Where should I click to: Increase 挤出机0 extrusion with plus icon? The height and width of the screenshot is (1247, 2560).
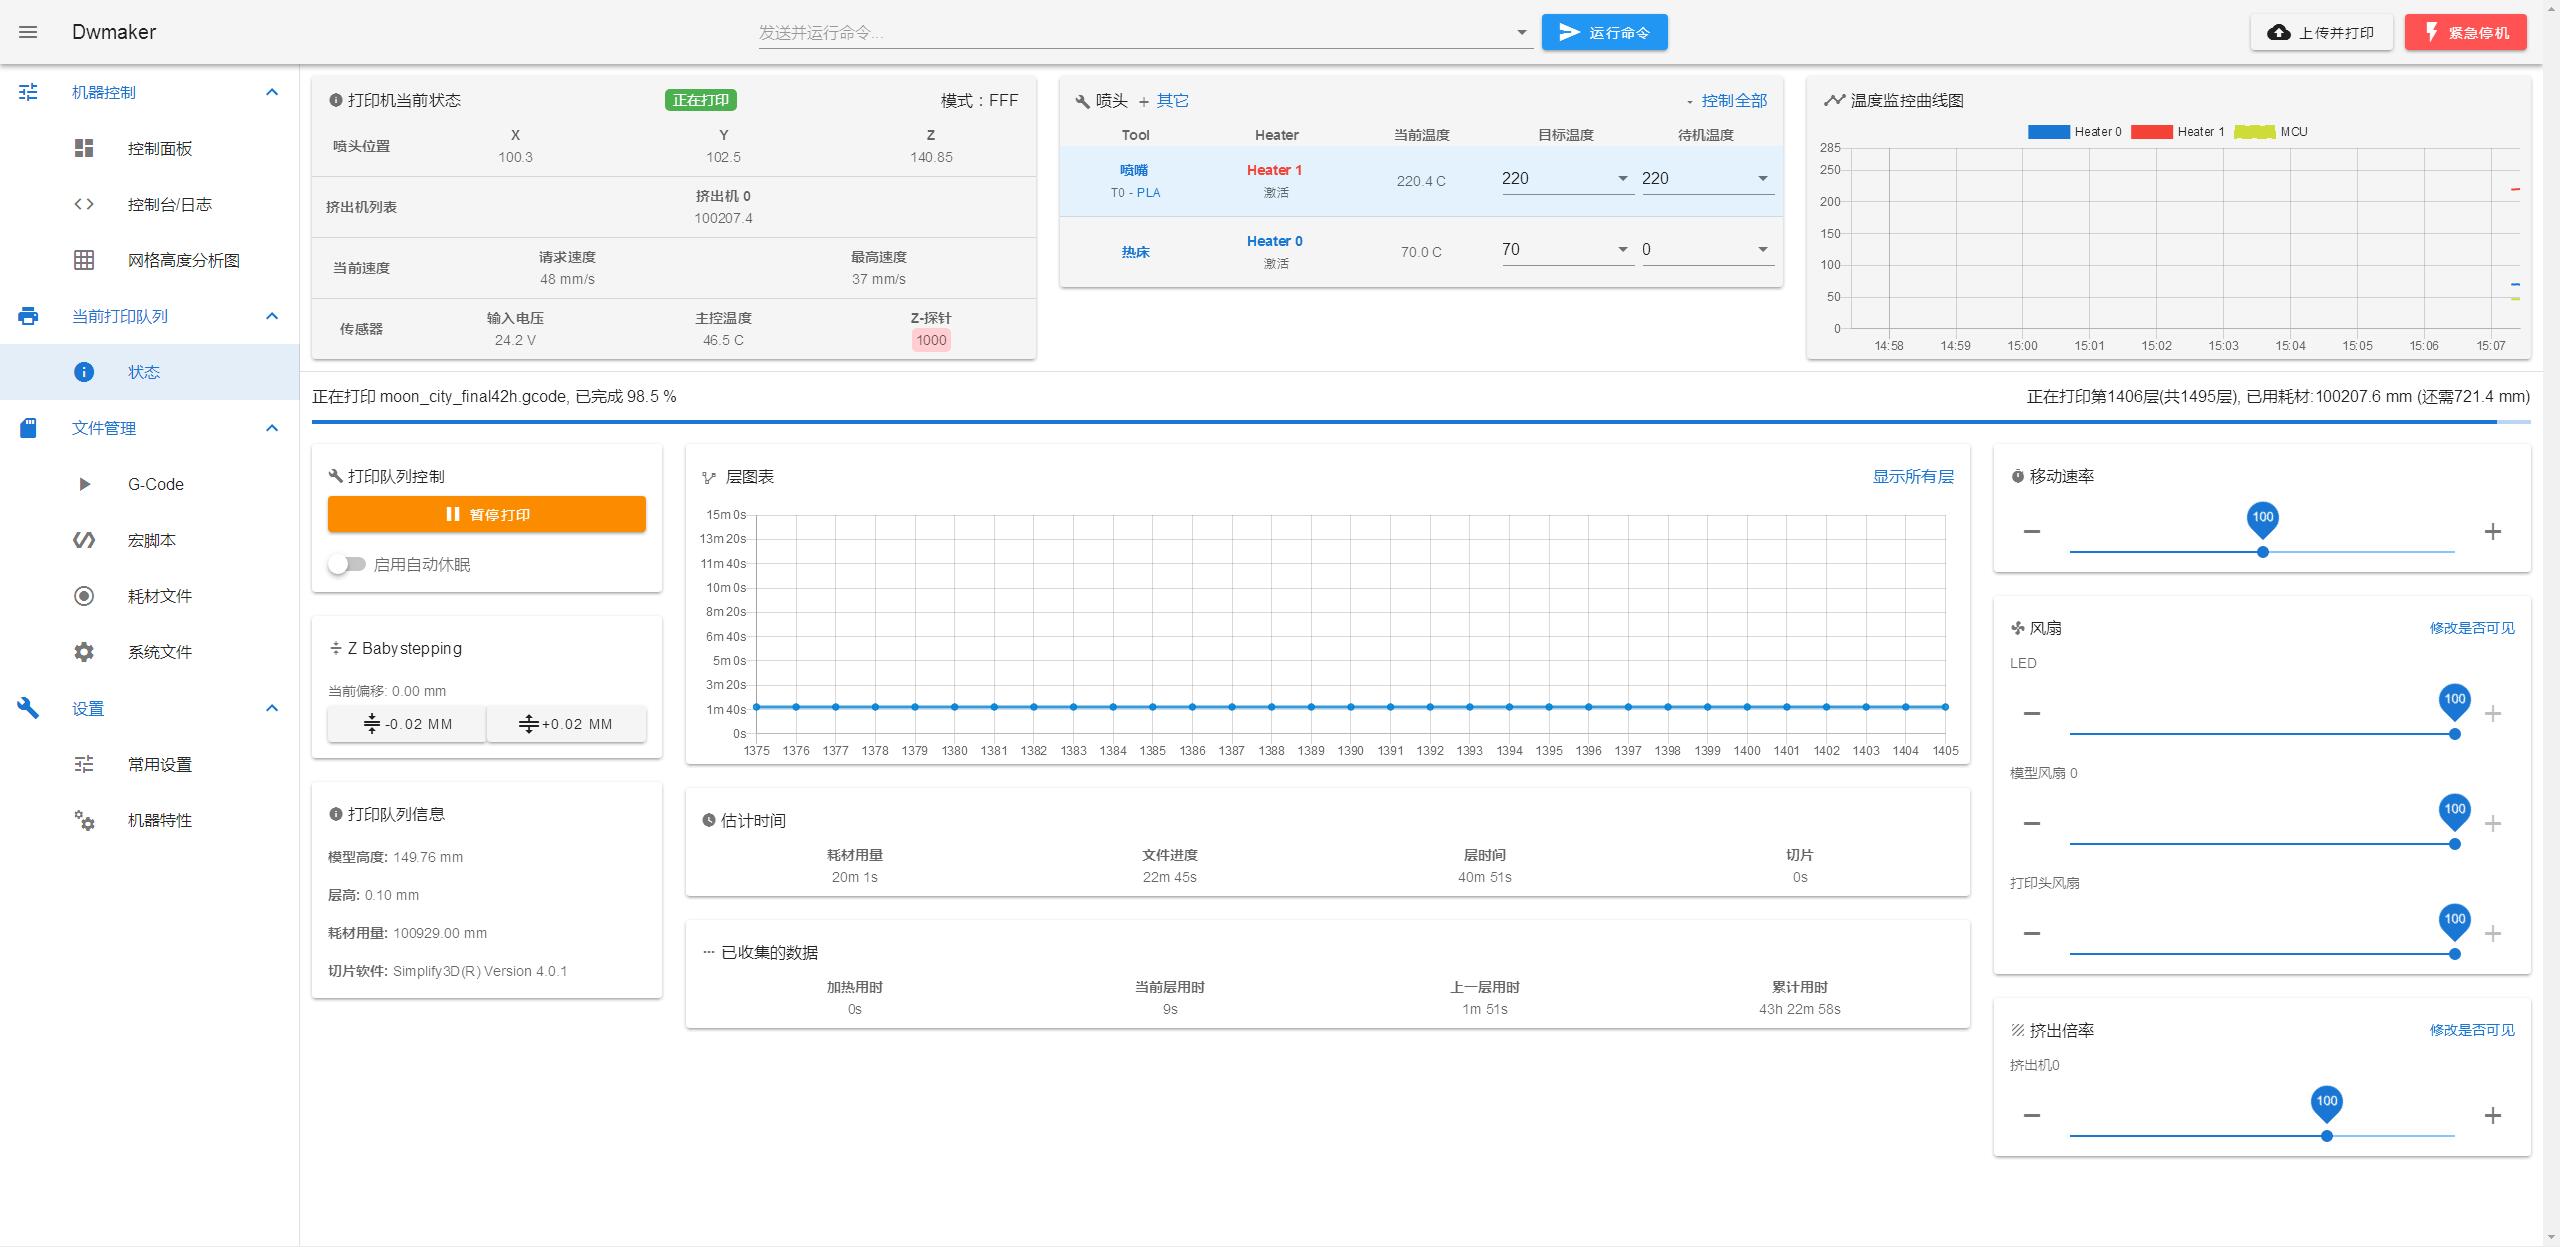(x=2493, y=1115)
